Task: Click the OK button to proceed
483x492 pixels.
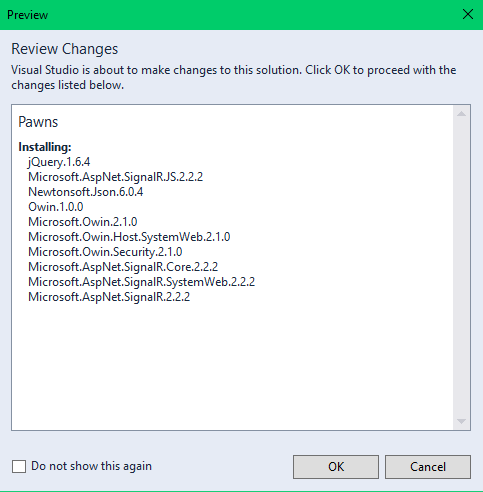Action: 336,467
